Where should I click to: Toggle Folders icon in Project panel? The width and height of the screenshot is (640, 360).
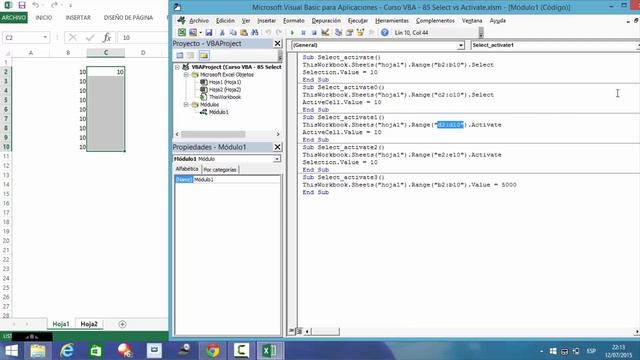click(x=204, y=56)
